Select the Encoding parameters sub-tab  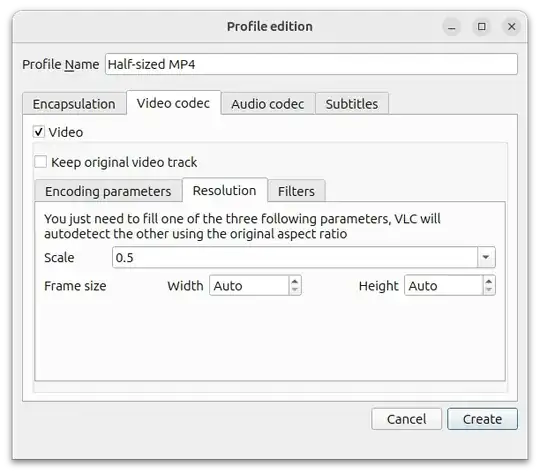(x=108, y=191)
